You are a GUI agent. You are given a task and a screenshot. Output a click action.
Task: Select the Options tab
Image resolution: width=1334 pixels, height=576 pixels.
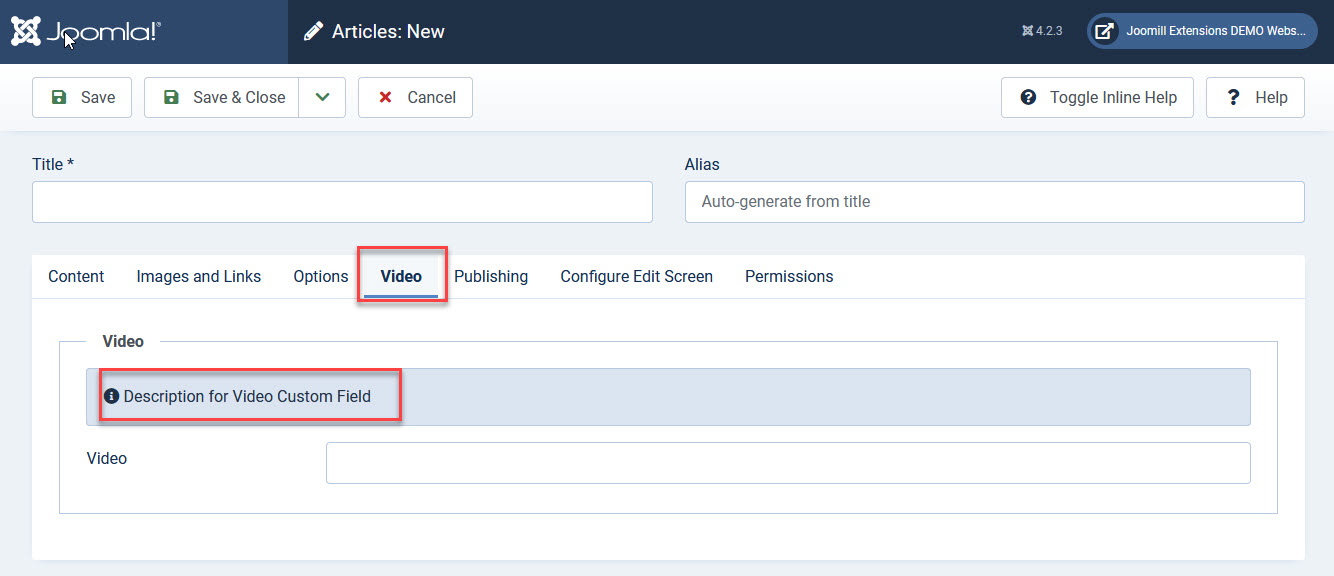pyautogui.click(x=320, y=277)
